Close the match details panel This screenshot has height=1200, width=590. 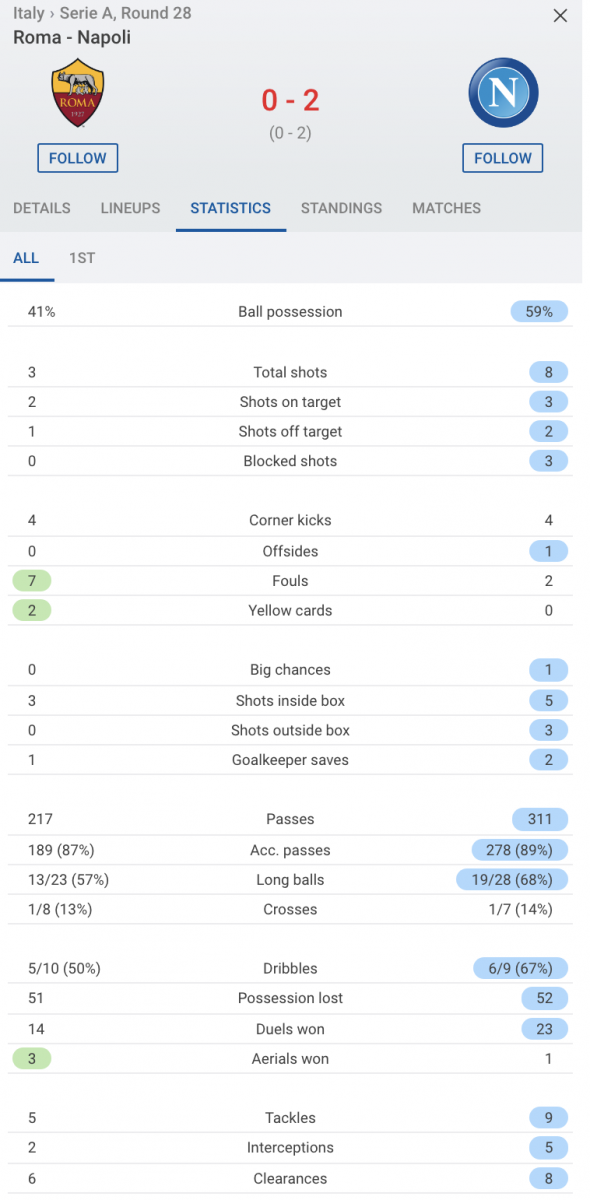[x=560, y=16]
